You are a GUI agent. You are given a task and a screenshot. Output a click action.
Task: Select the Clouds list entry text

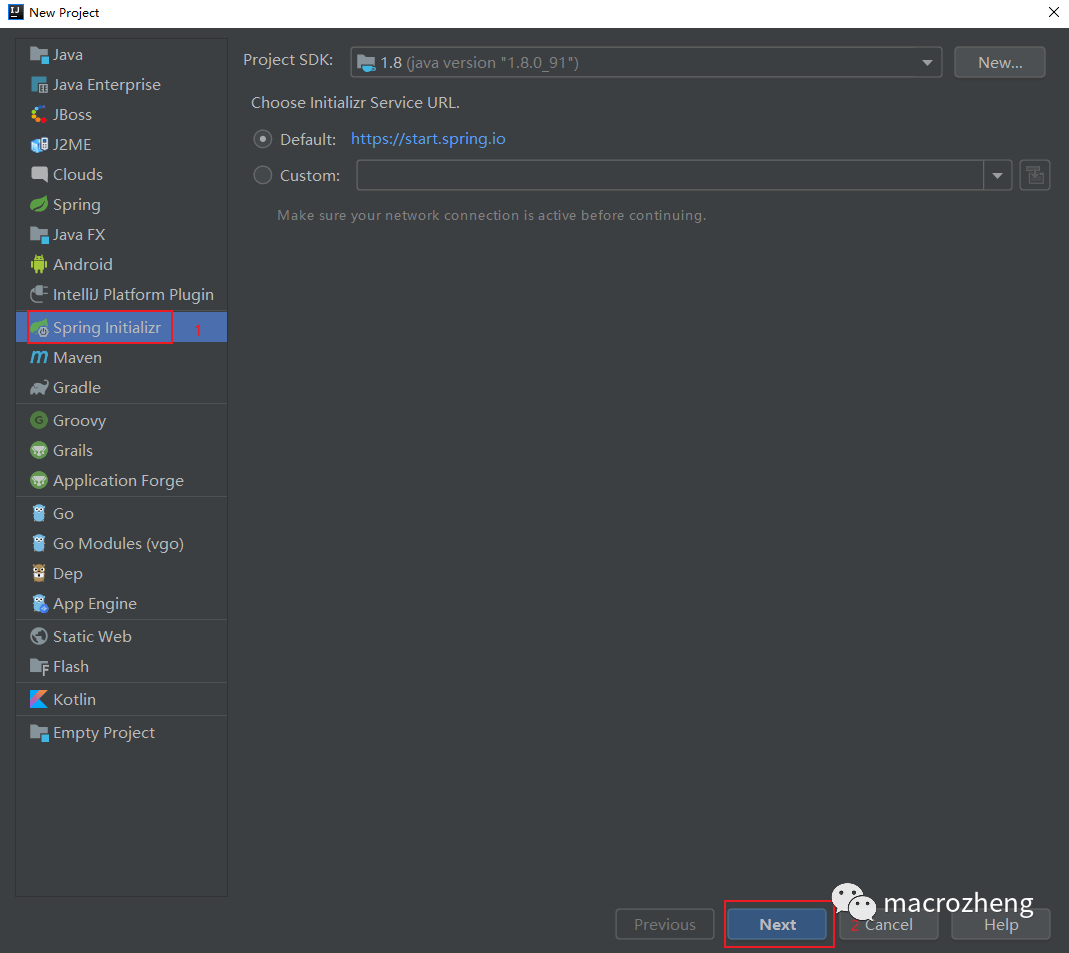pyautogui.click(x=78, y=175)
